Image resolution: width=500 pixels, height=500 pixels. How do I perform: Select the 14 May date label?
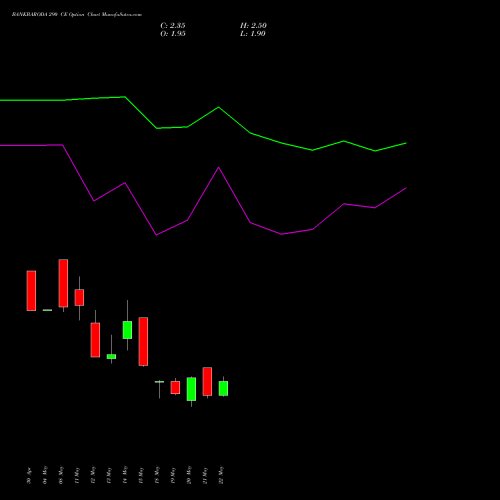tap(125, 475)
